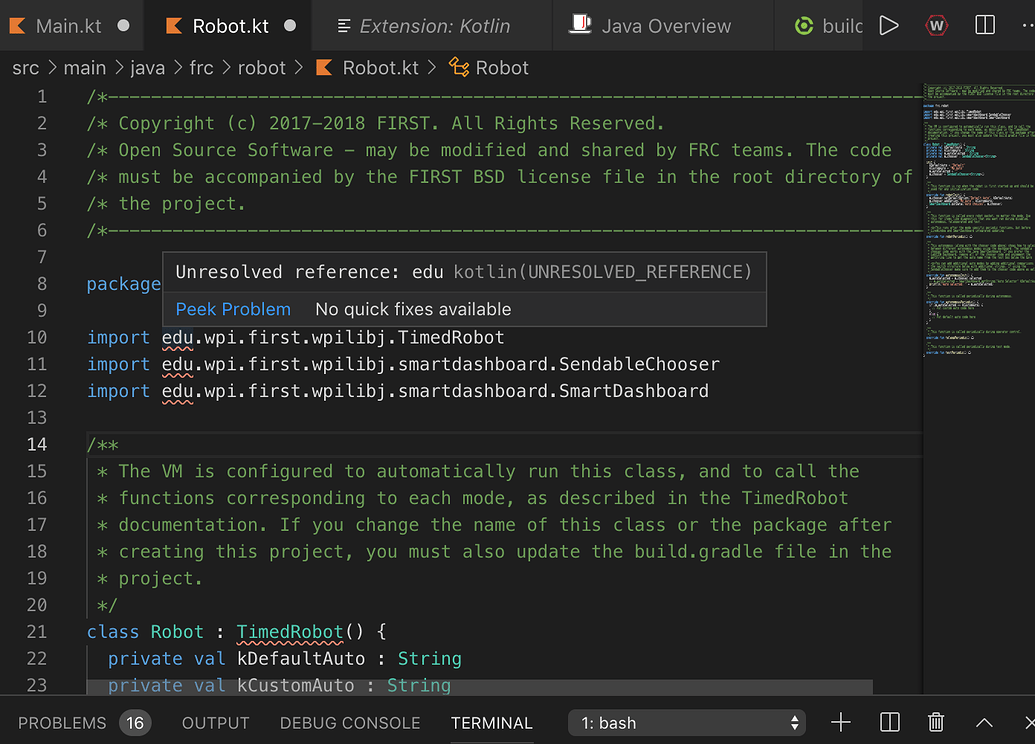Screen dimensions: 1035x744
Task: Open the Java Overview tab
Action: click(x=663, y=26)
